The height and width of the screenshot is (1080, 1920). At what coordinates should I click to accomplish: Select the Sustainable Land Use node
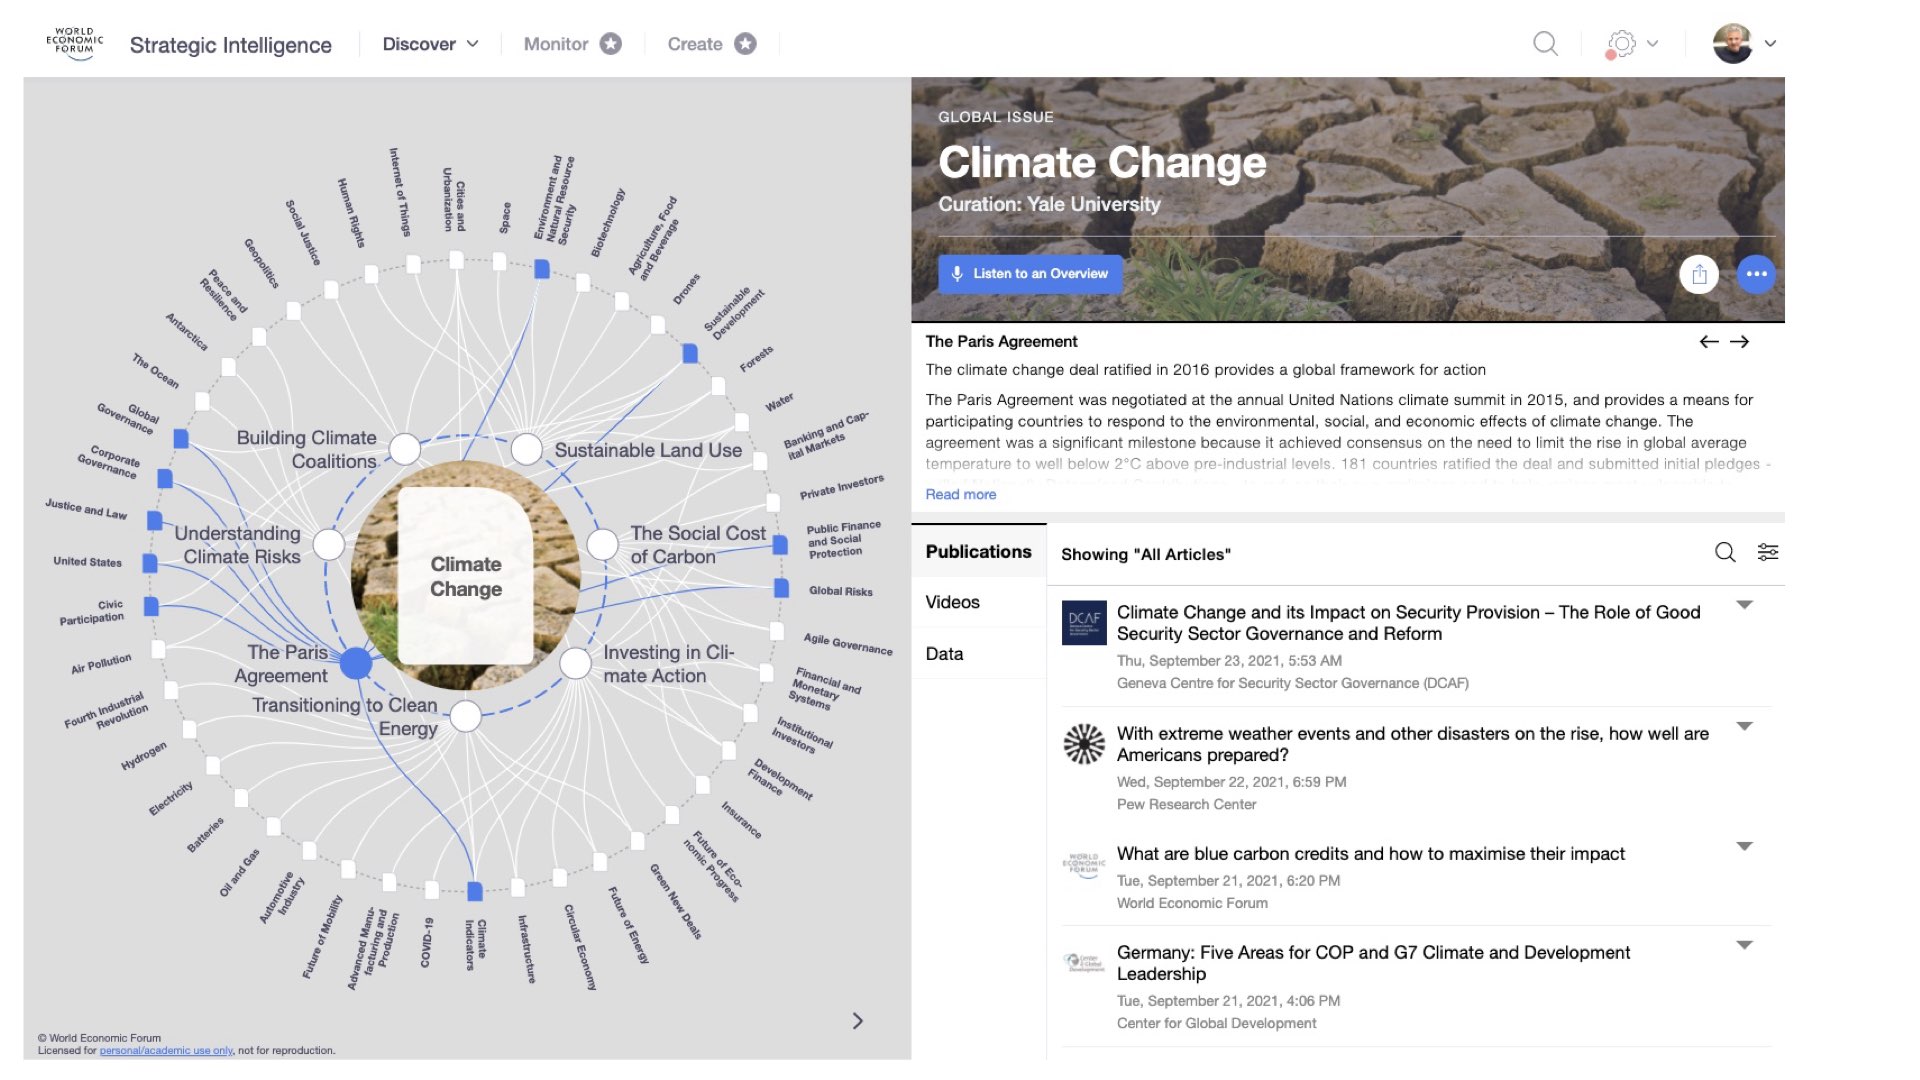tap(527, 449)
